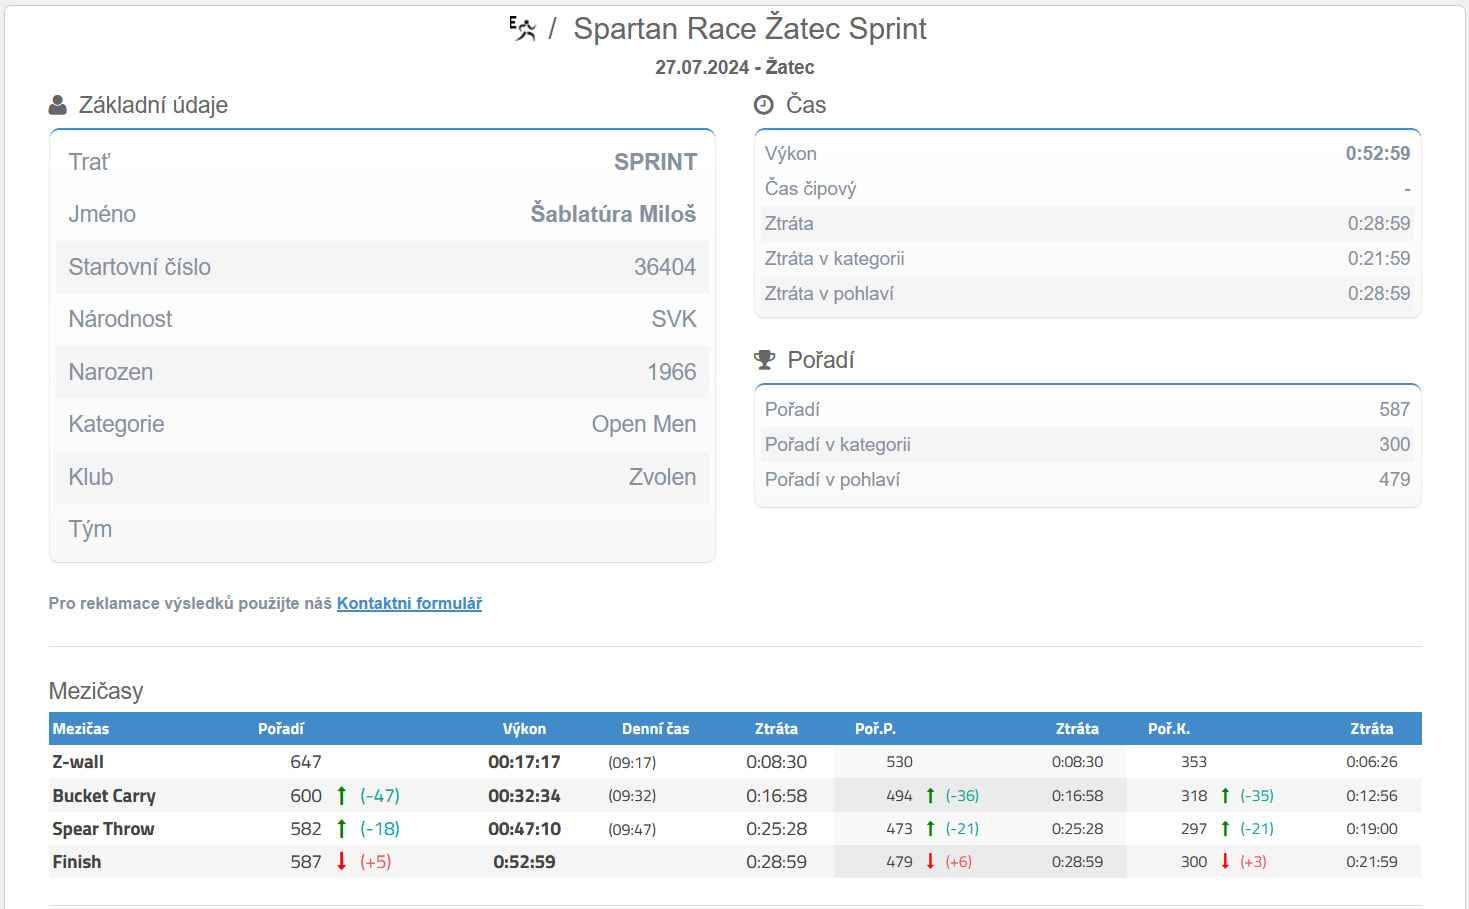Viewport: 1469px width, 909px height.
Task: Click the red down arrow beside rank 587
Action: click(341, 862)
